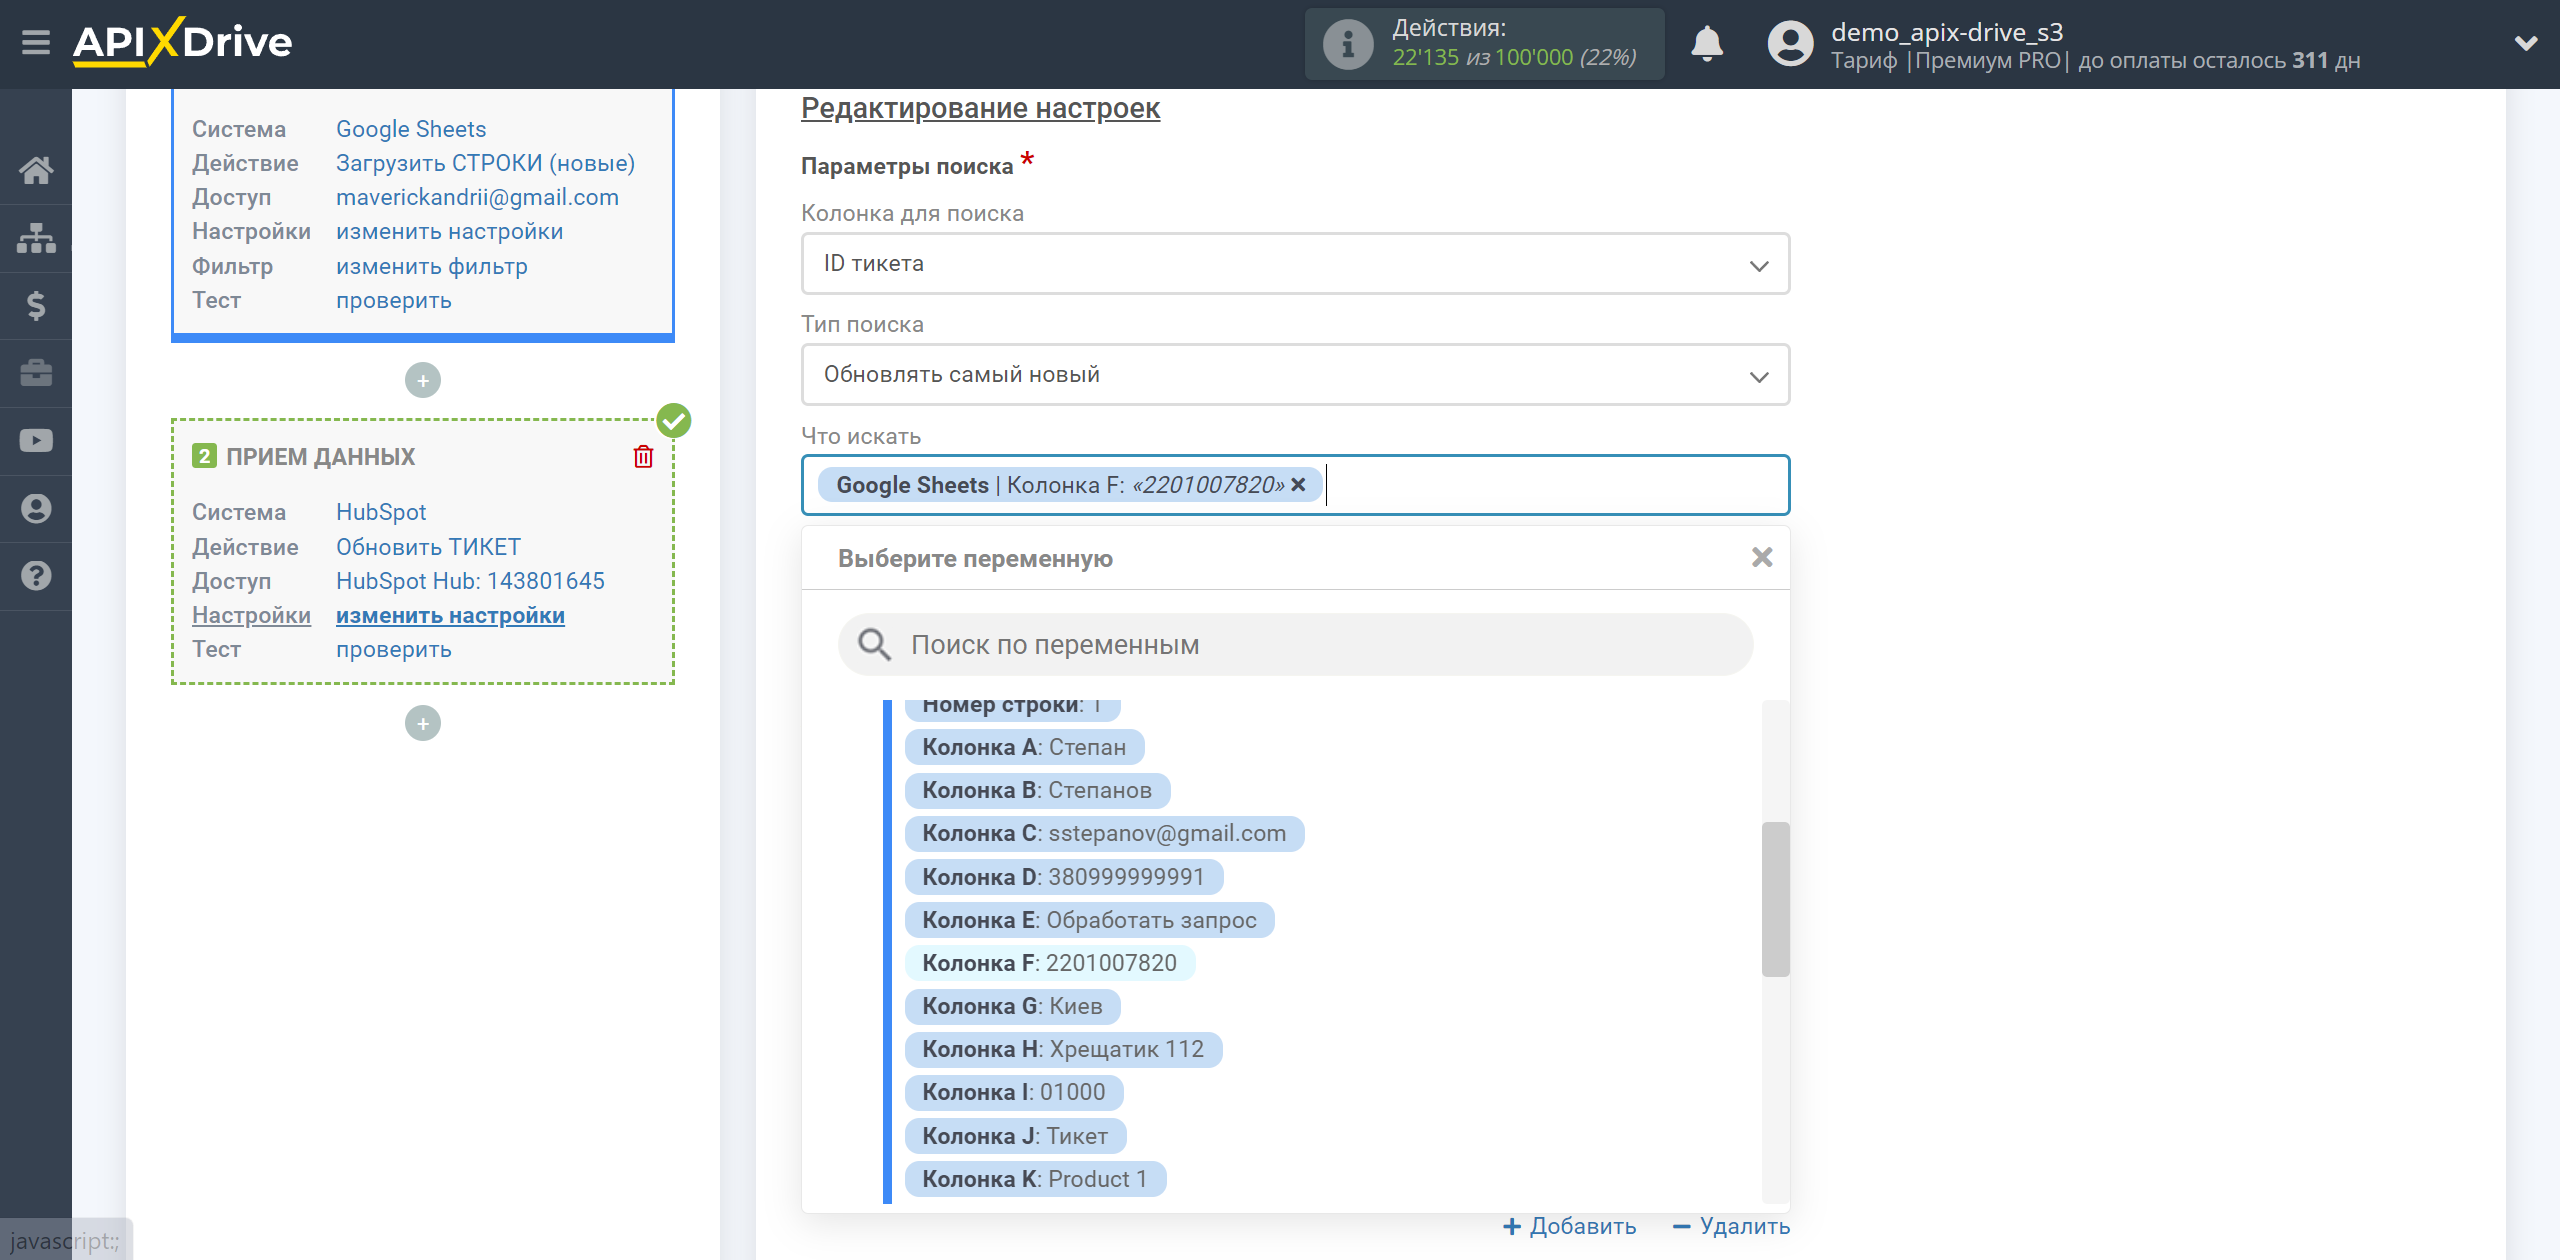Click the user avatar icon
This screenshot has width=2560, height=1260.
pos(1790,44)
